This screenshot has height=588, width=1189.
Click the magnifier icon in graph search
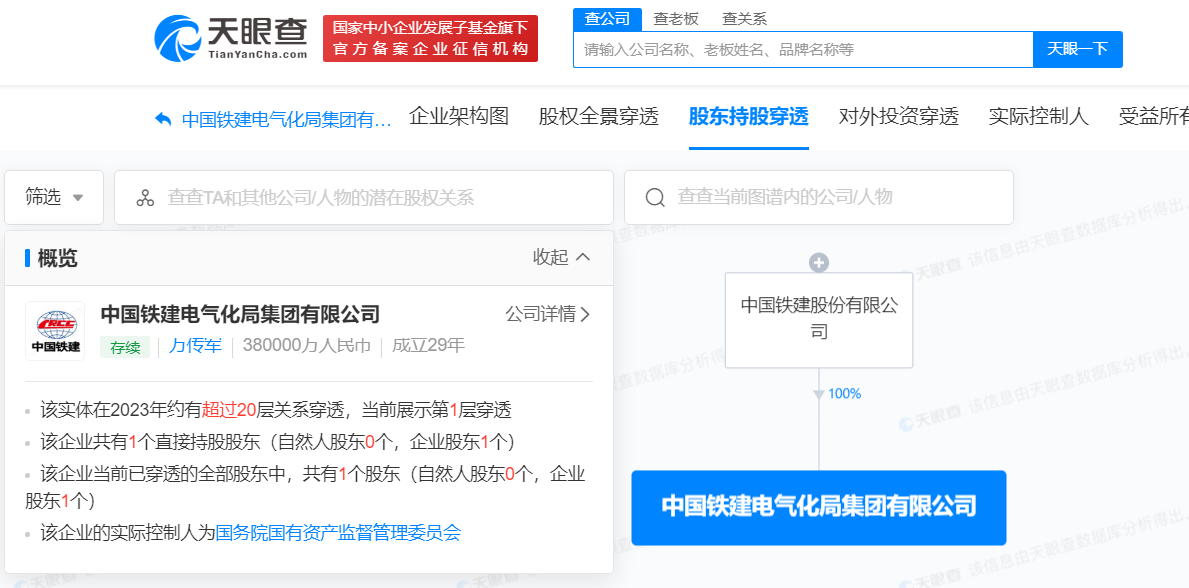click(x=655, y=197)
